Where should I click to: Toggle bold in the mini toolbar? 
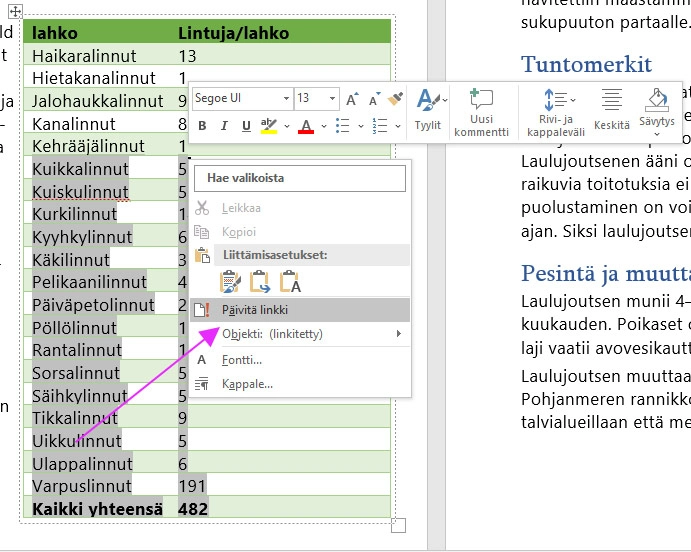[202, 126]
